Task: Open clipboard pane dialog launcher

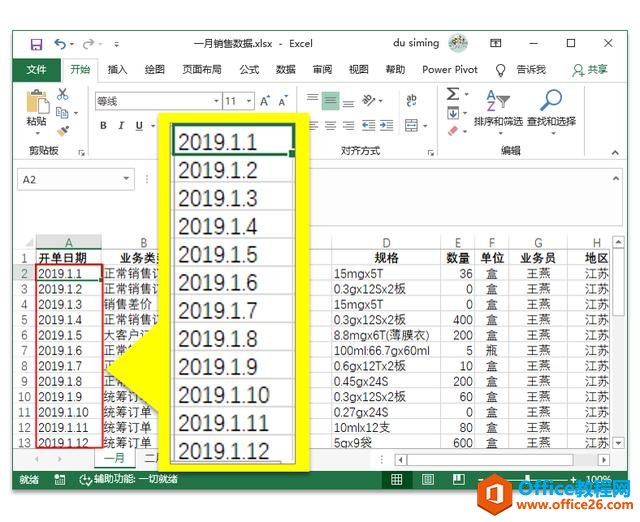Action: [82, 153]
